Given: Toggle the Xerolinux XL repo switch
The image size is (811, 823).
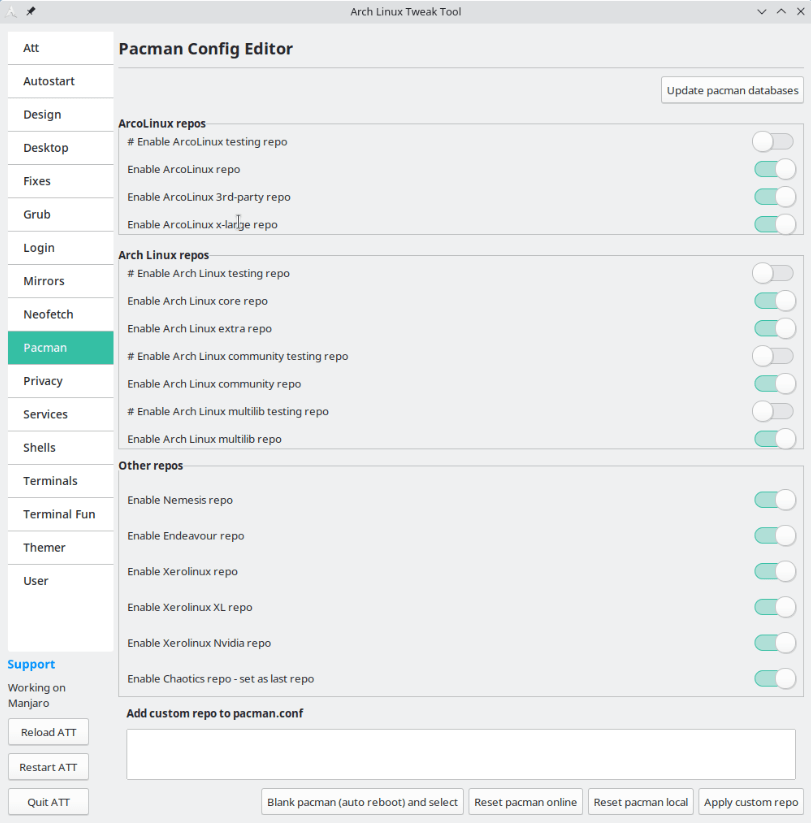Looking at the screenshot, I should 775,607.
